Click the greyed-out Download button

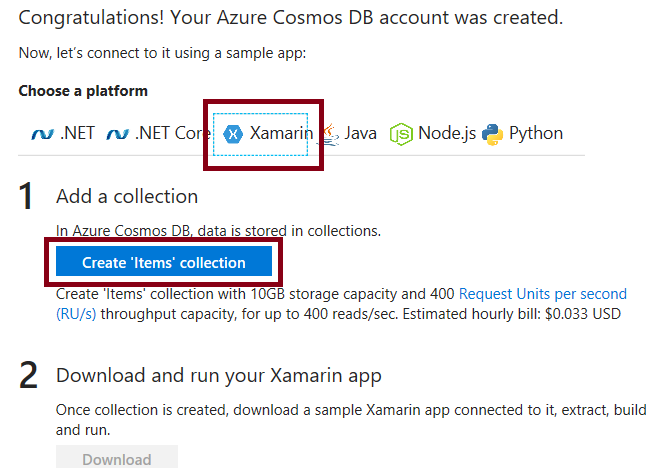click(116, 459)
